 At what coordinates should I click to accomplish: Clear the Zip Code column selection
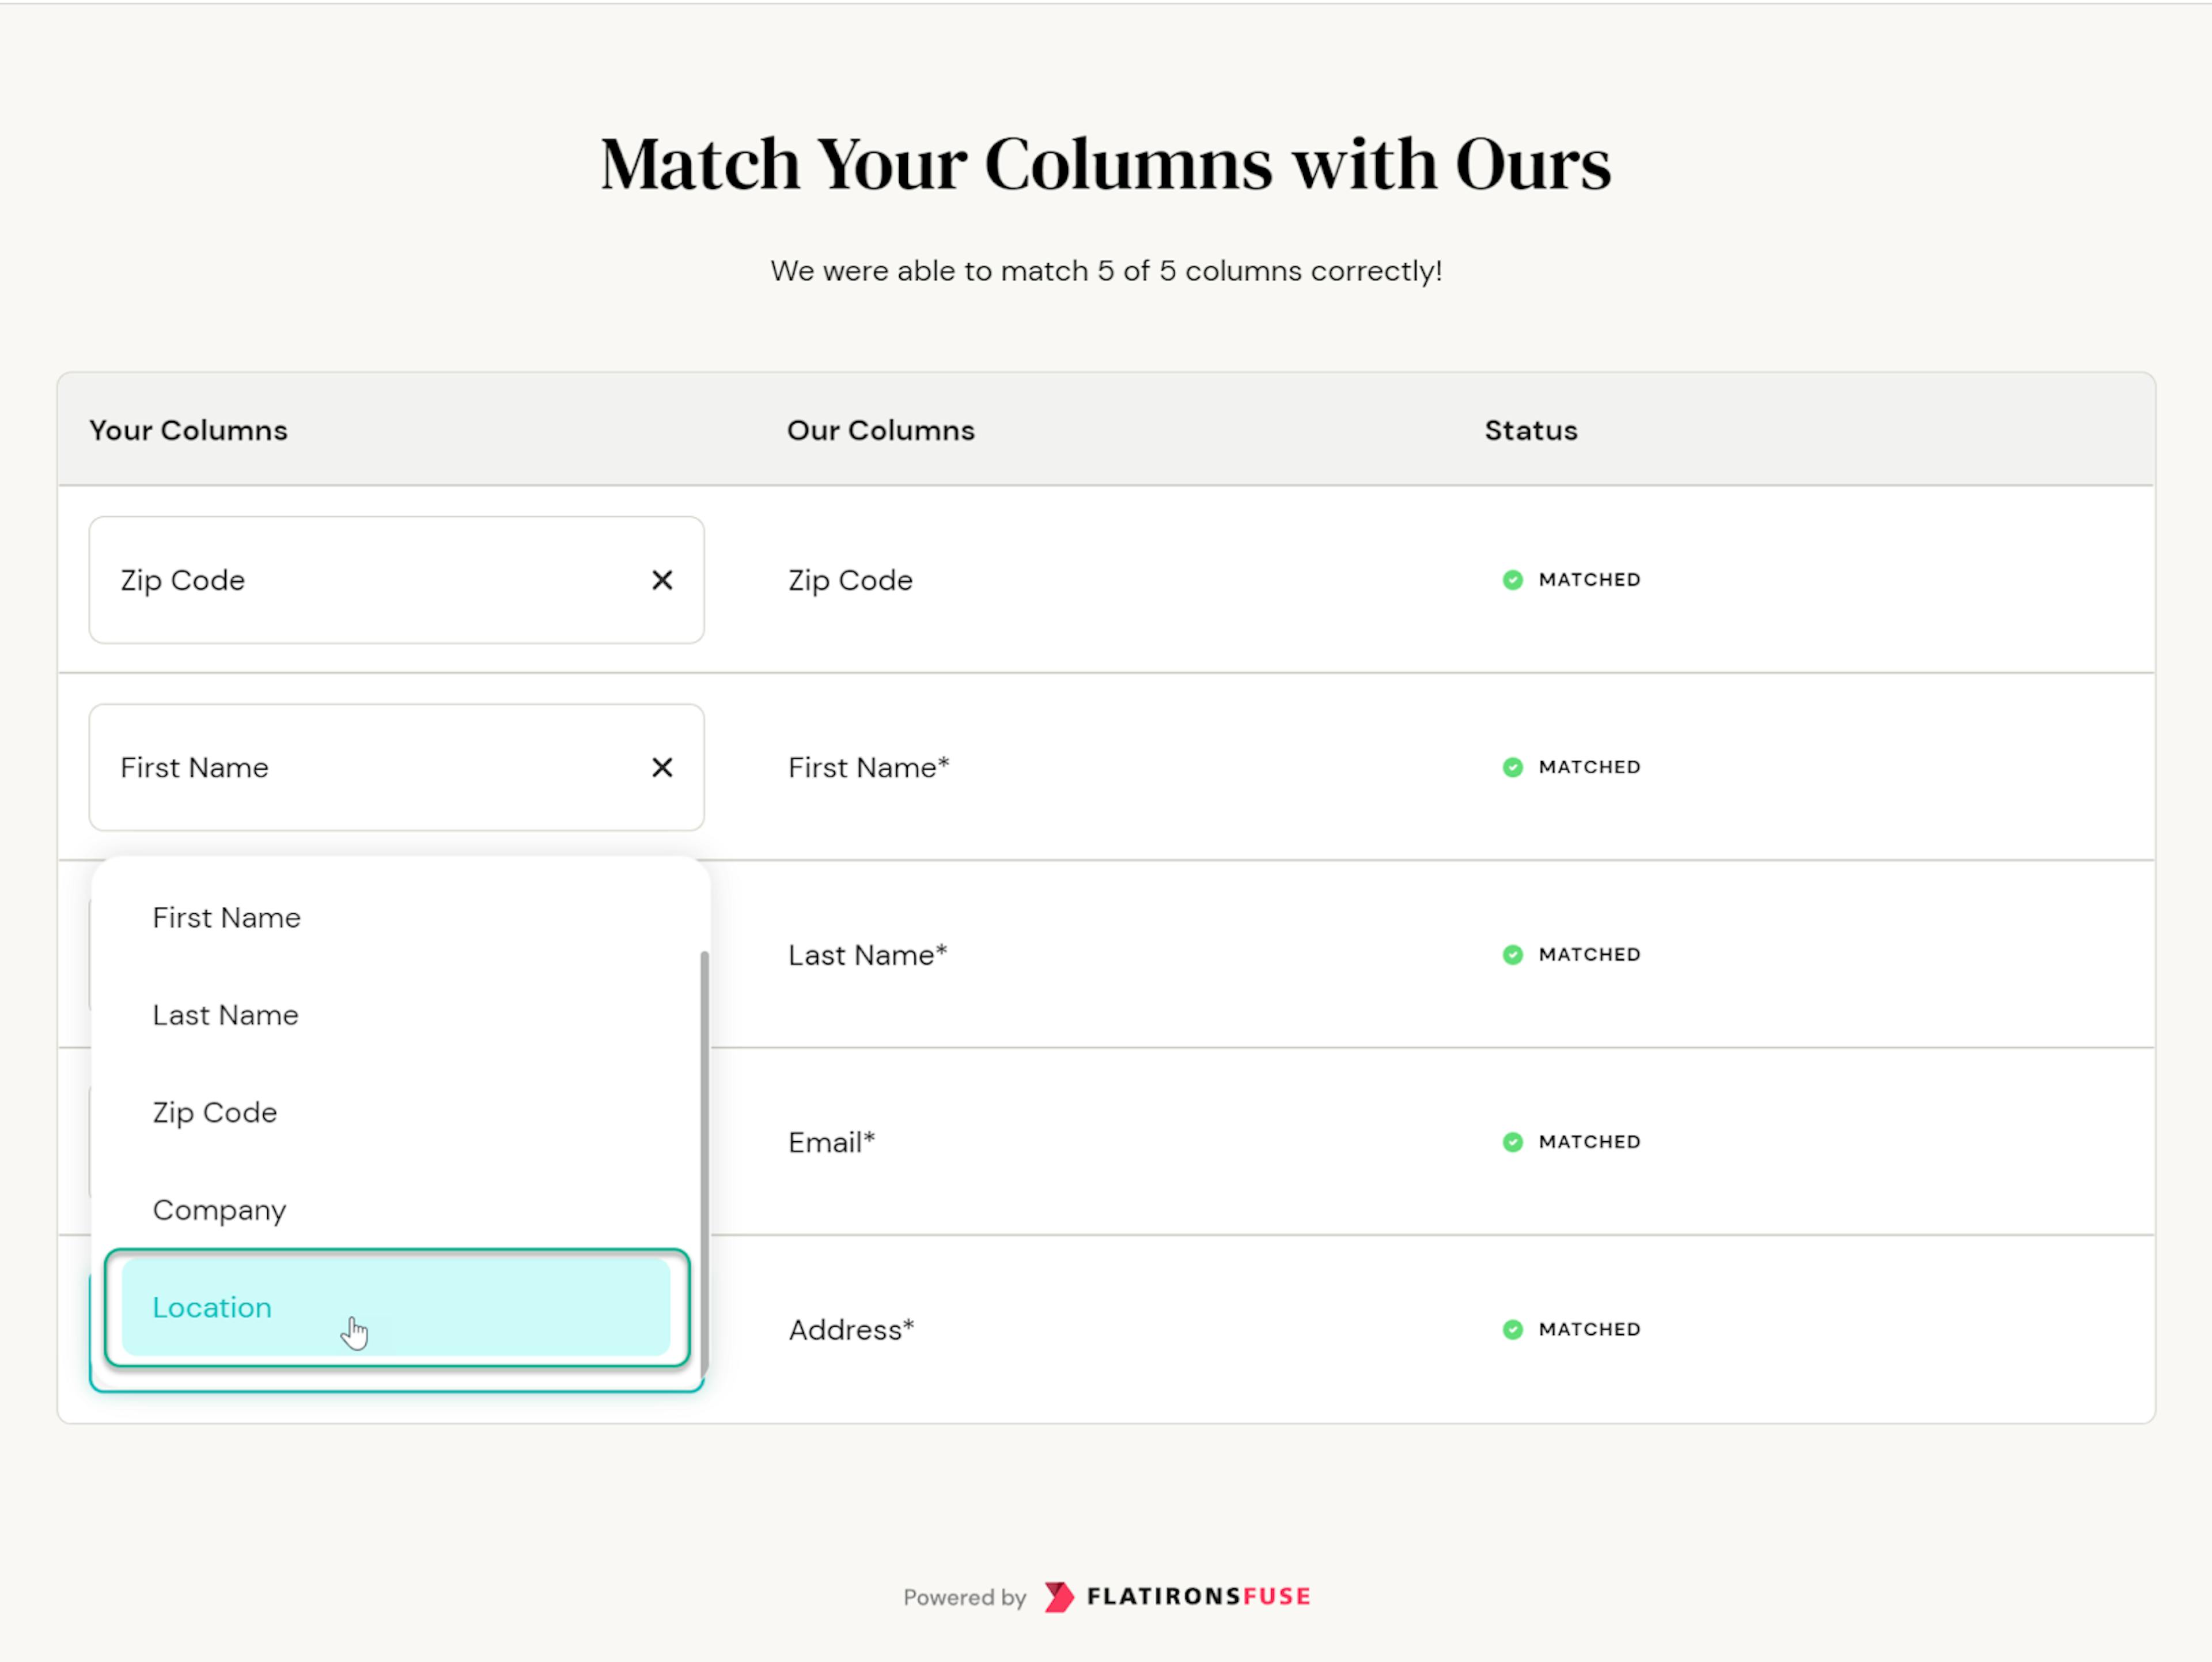click(662, 580)
